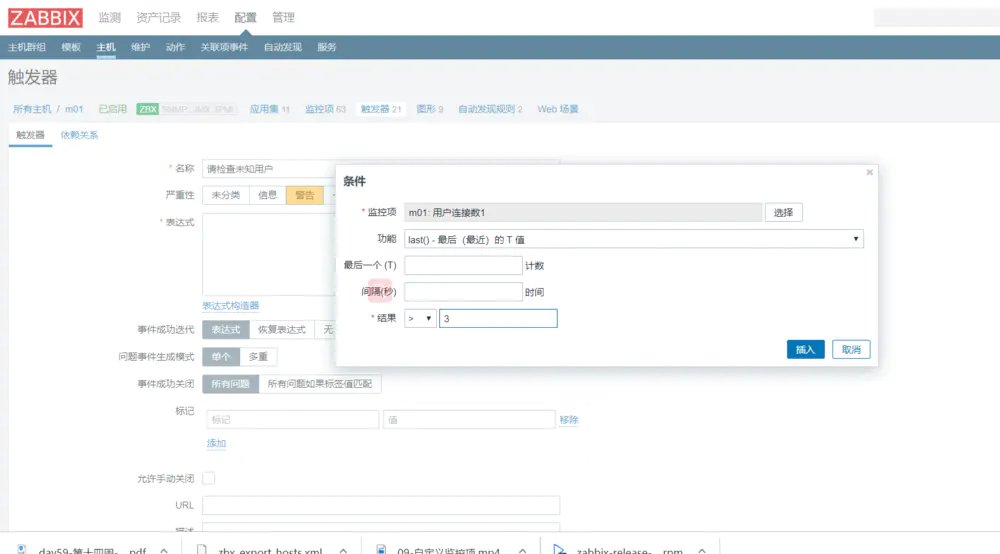Go to 关联项事件 submenu
The image size is (1000, 554).
pos(224,47)
